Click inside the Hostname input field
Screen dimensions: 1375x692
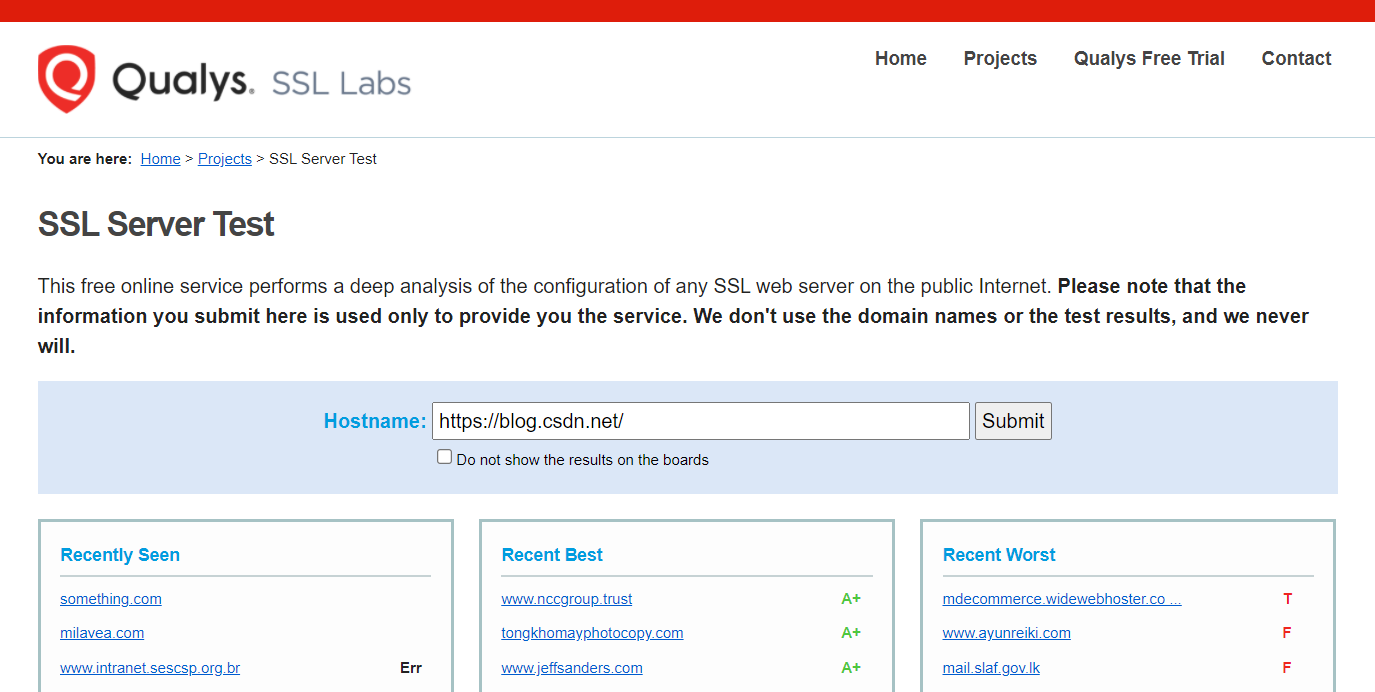tap(700, 421)
